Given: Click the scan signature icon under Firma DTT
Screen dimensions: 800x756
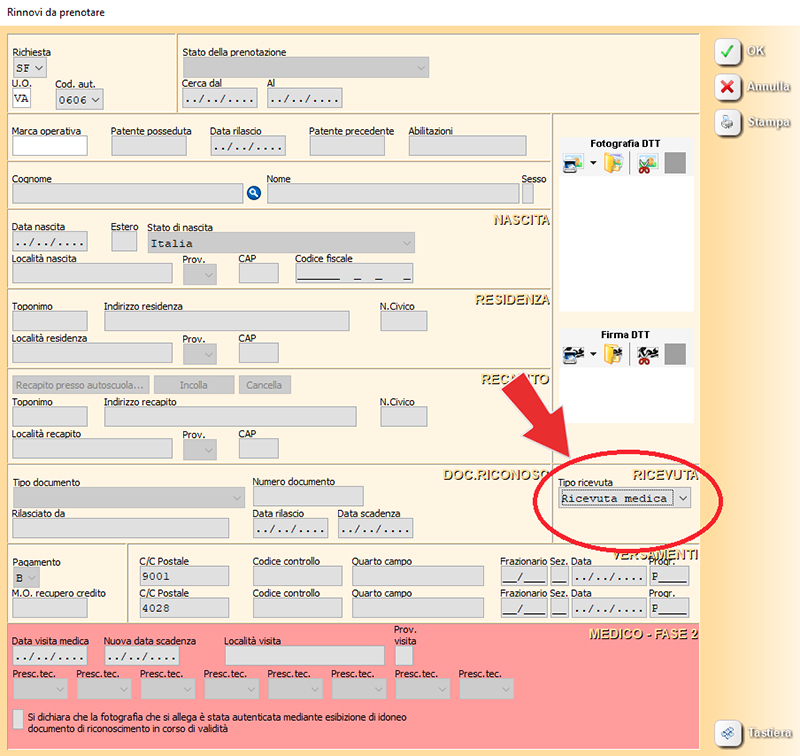Looking at the screenshot, I should pyautogui.click(x=573, y=353).
